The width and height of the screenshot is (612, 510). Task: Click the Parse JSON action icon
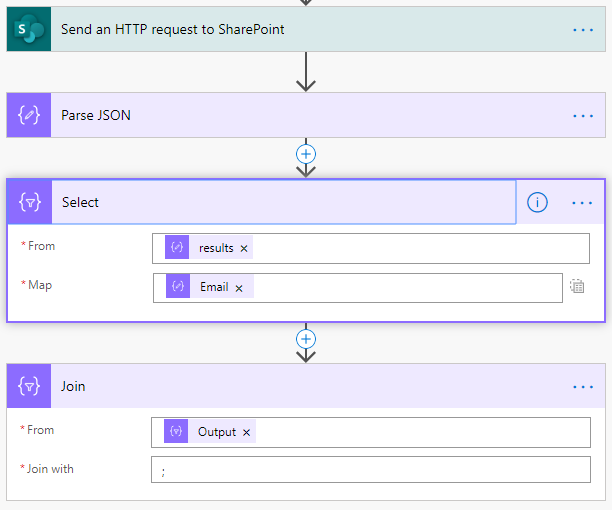pyautogui.click(x=29, y=115)
